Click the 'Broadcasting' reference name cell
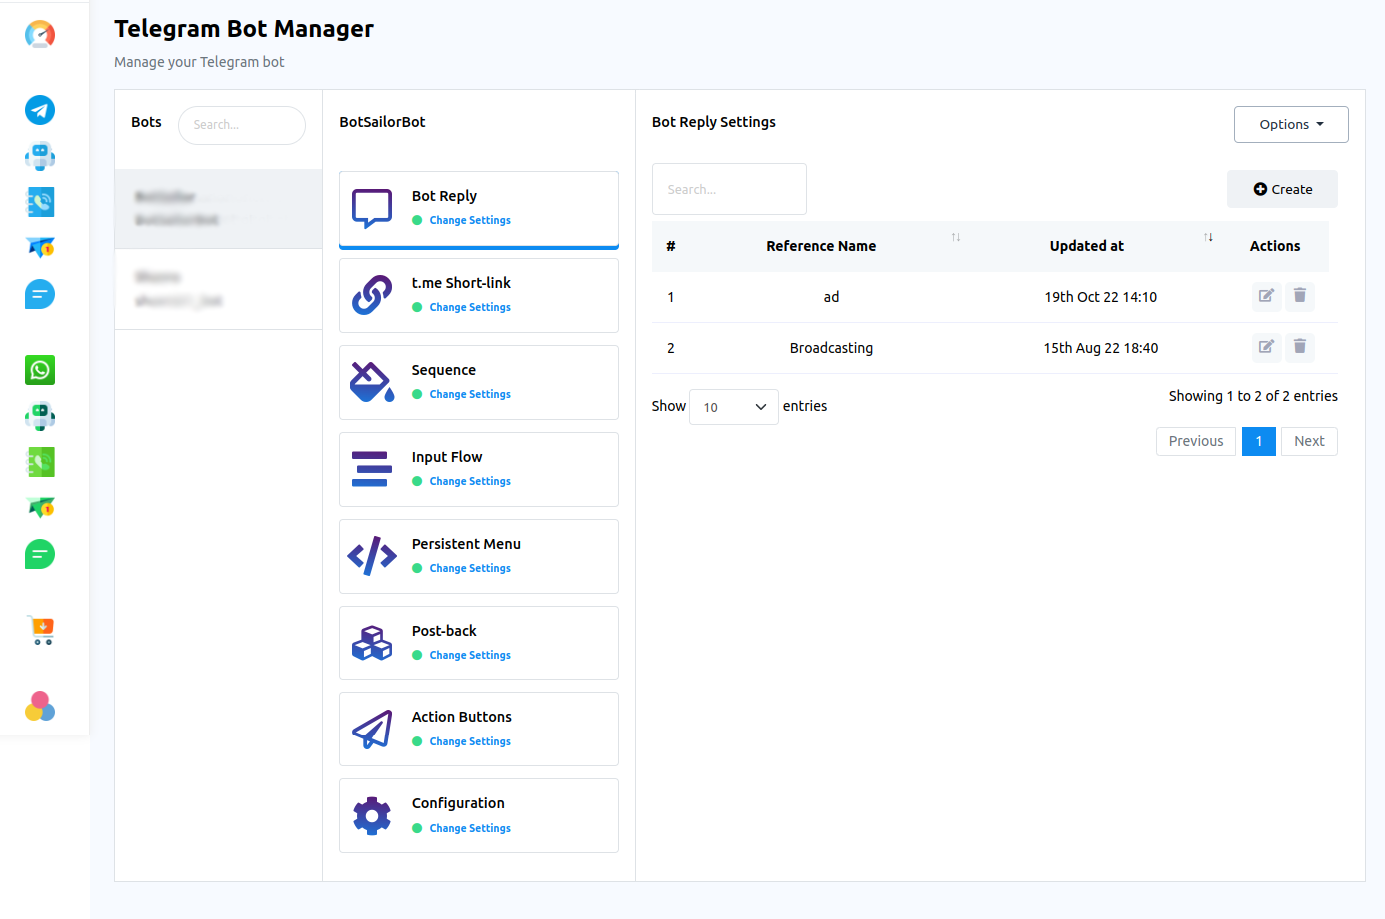This screenshot has width=1385, height=919. tap(831, 348)
